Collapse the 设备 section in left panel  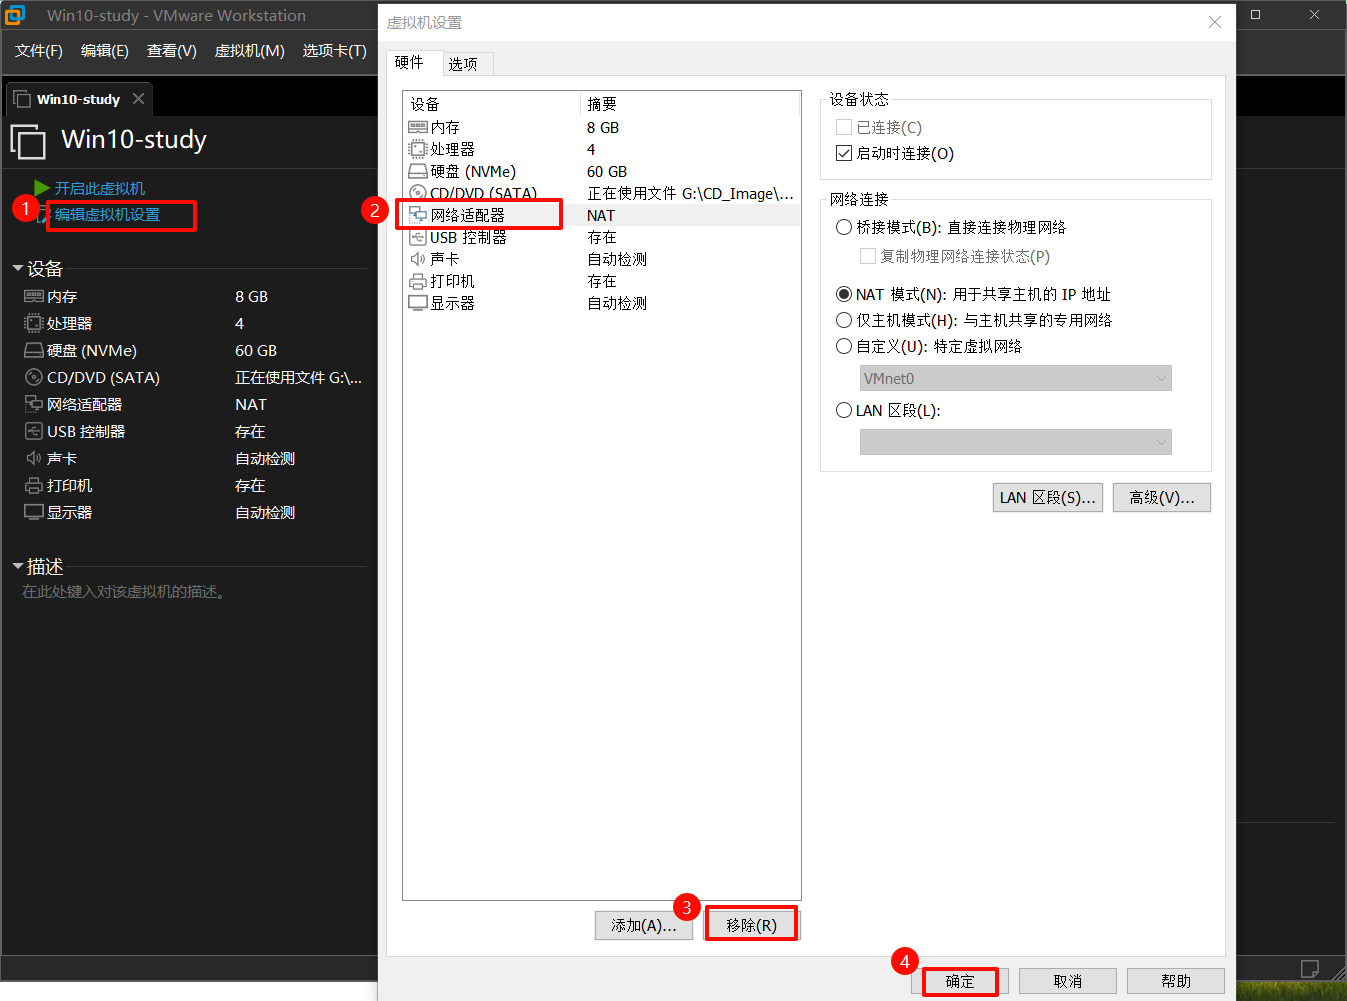pyautogui.click(x=18, y=268)
